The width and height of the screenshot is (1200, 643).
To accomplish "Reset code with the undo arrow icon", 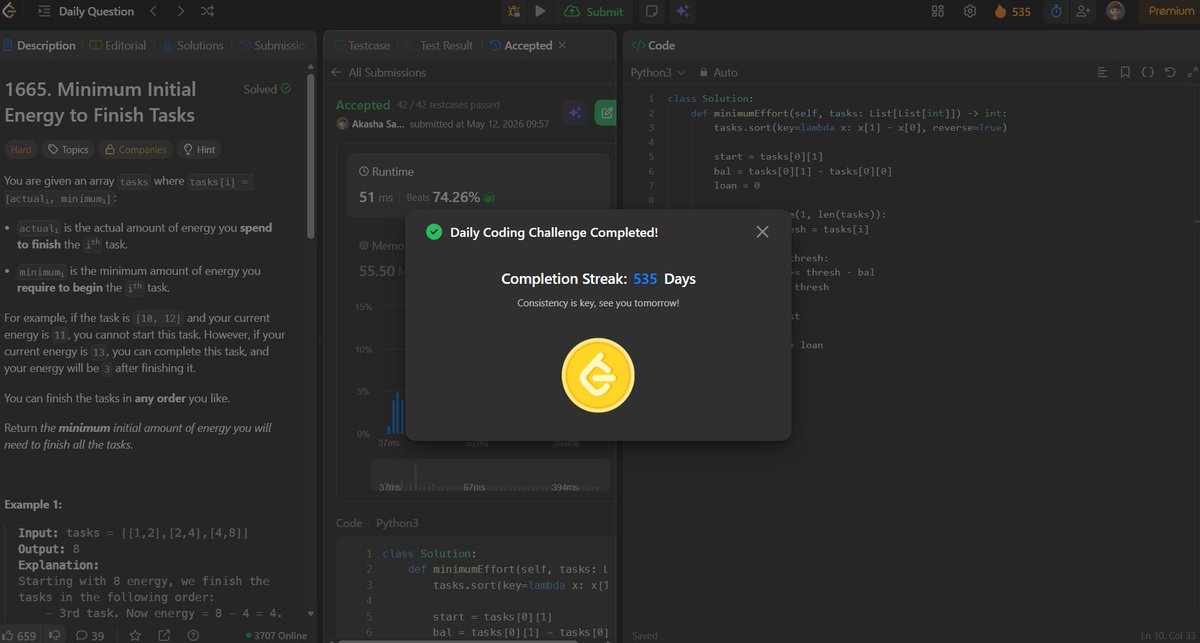I will pyautogui.click(x=1170, y=72).
